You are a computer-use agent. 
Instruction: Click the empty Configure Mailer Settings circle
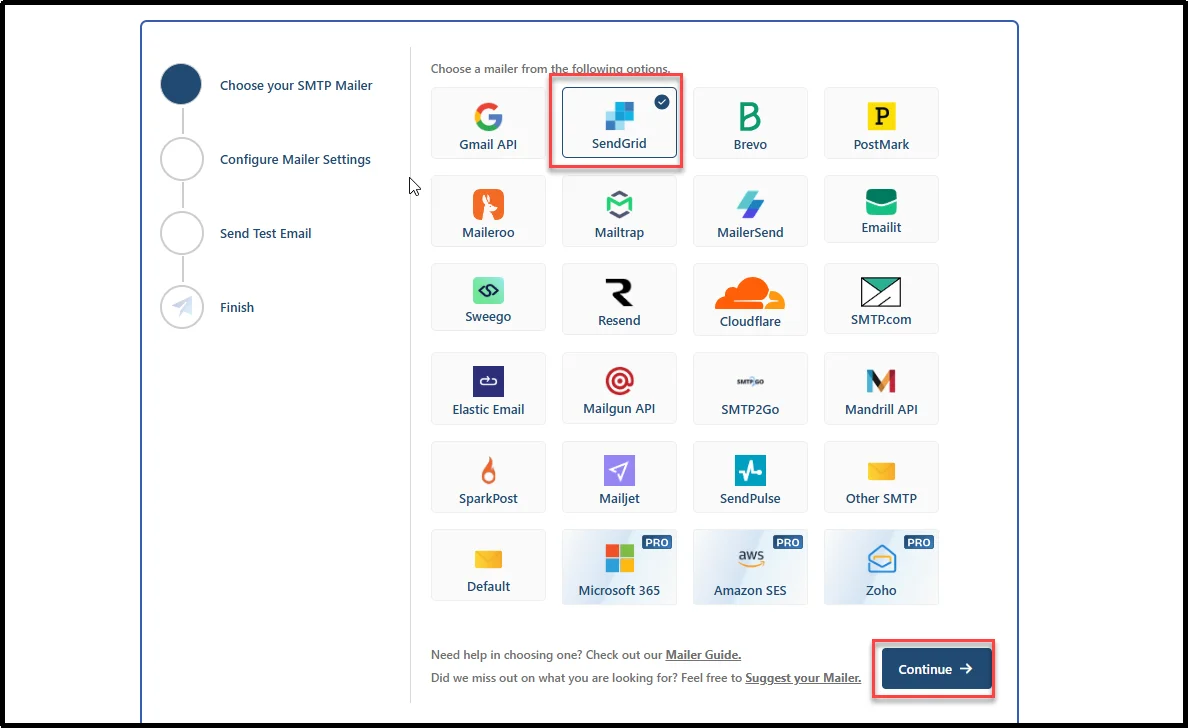pos(182,159)
